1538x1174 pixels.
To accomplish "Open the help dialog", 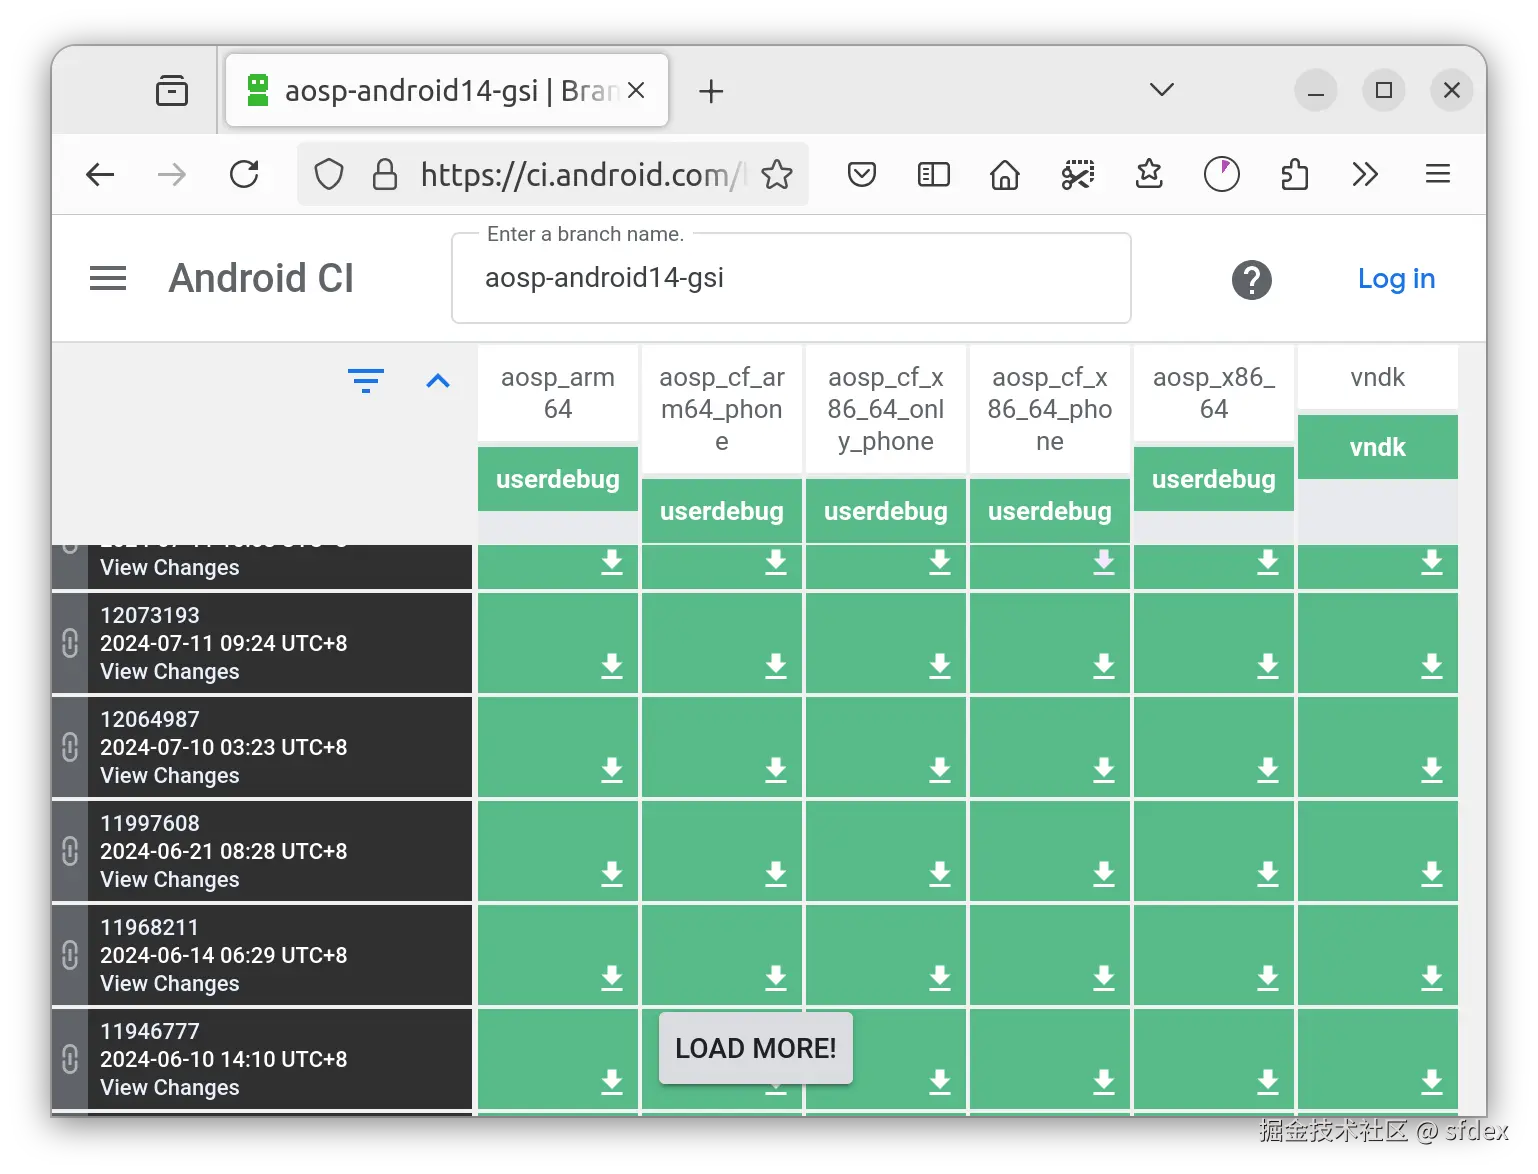I will point(1252,280).
